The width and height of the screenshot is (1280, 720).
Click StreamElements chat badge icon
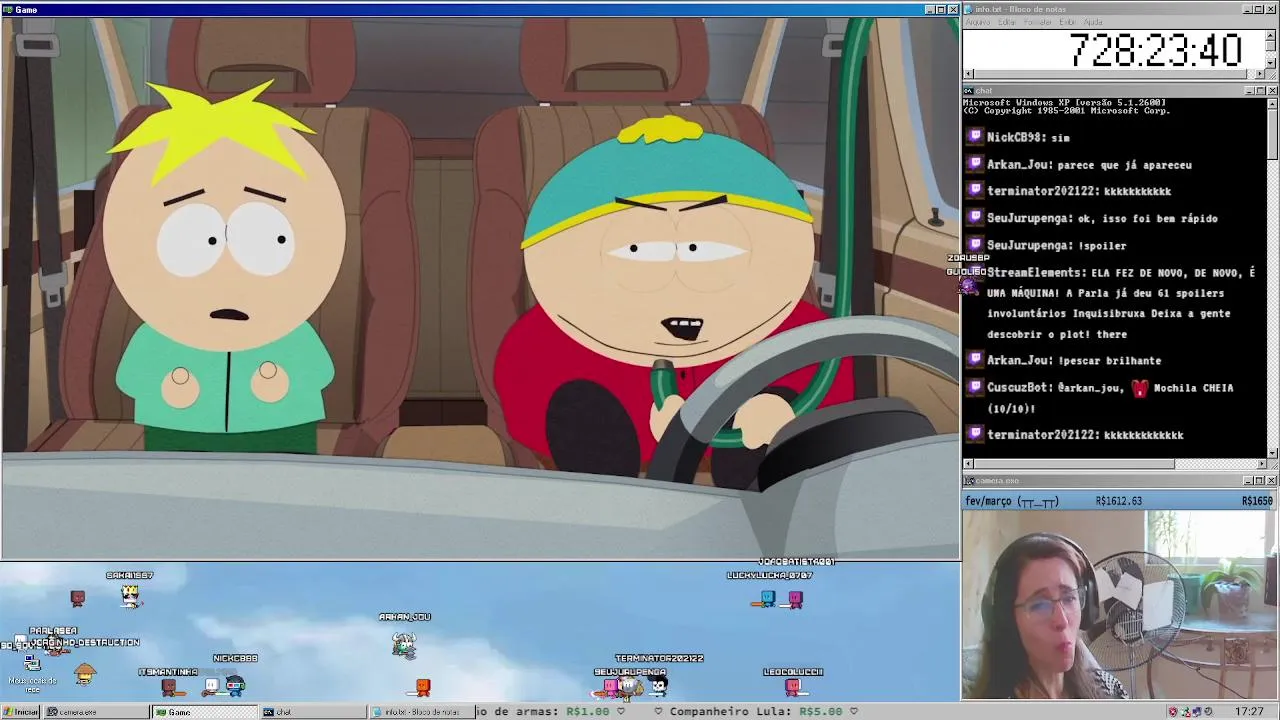975,272
